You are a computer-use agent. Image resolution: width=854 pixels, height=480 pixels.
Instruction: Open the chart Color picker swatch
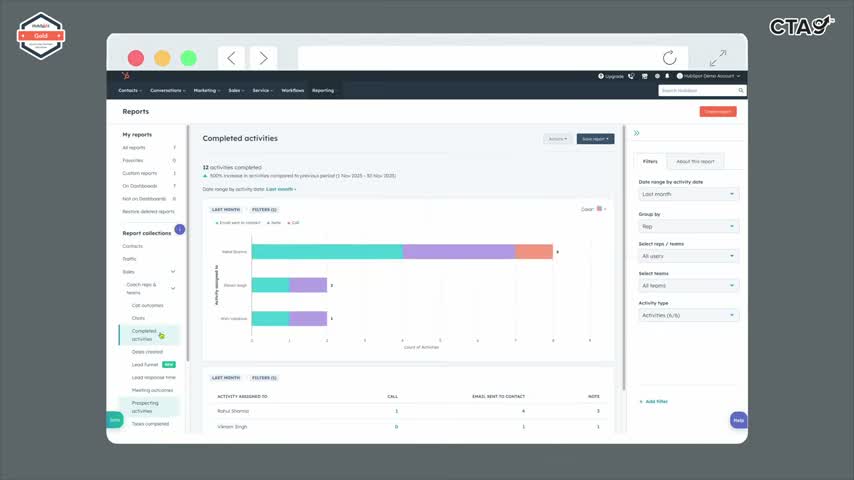click(600, 209)
